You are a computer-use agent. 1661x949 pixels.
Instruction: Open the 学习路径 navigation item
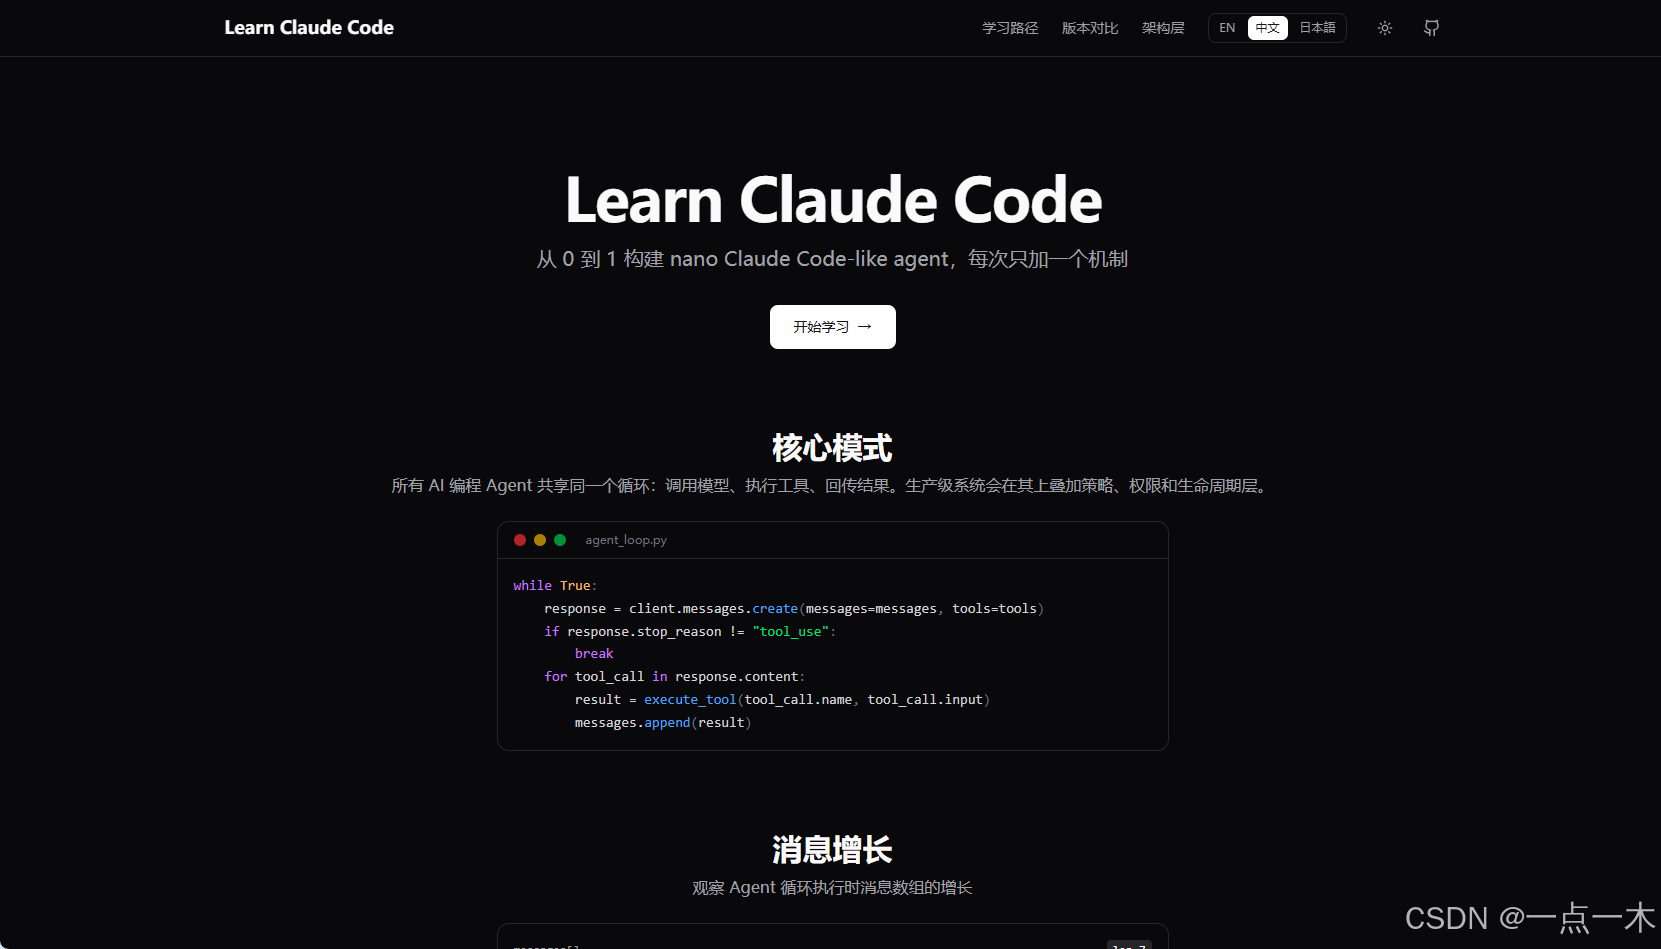pyautogui.click(x=1010, y=28)
